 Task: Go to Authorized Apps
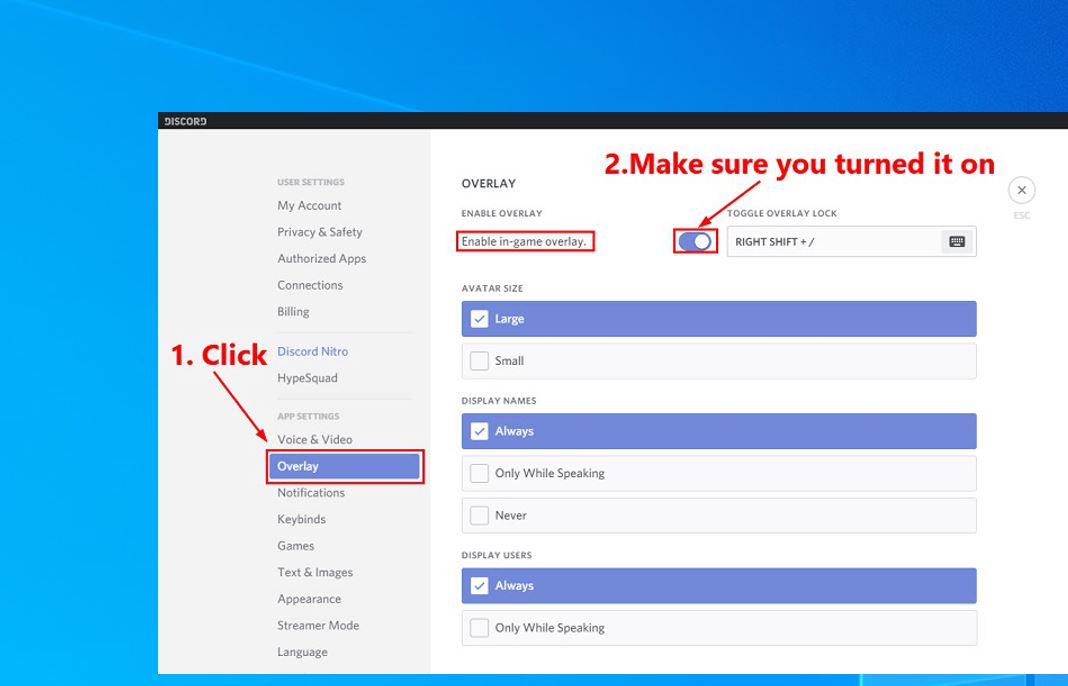coord(321,259)
